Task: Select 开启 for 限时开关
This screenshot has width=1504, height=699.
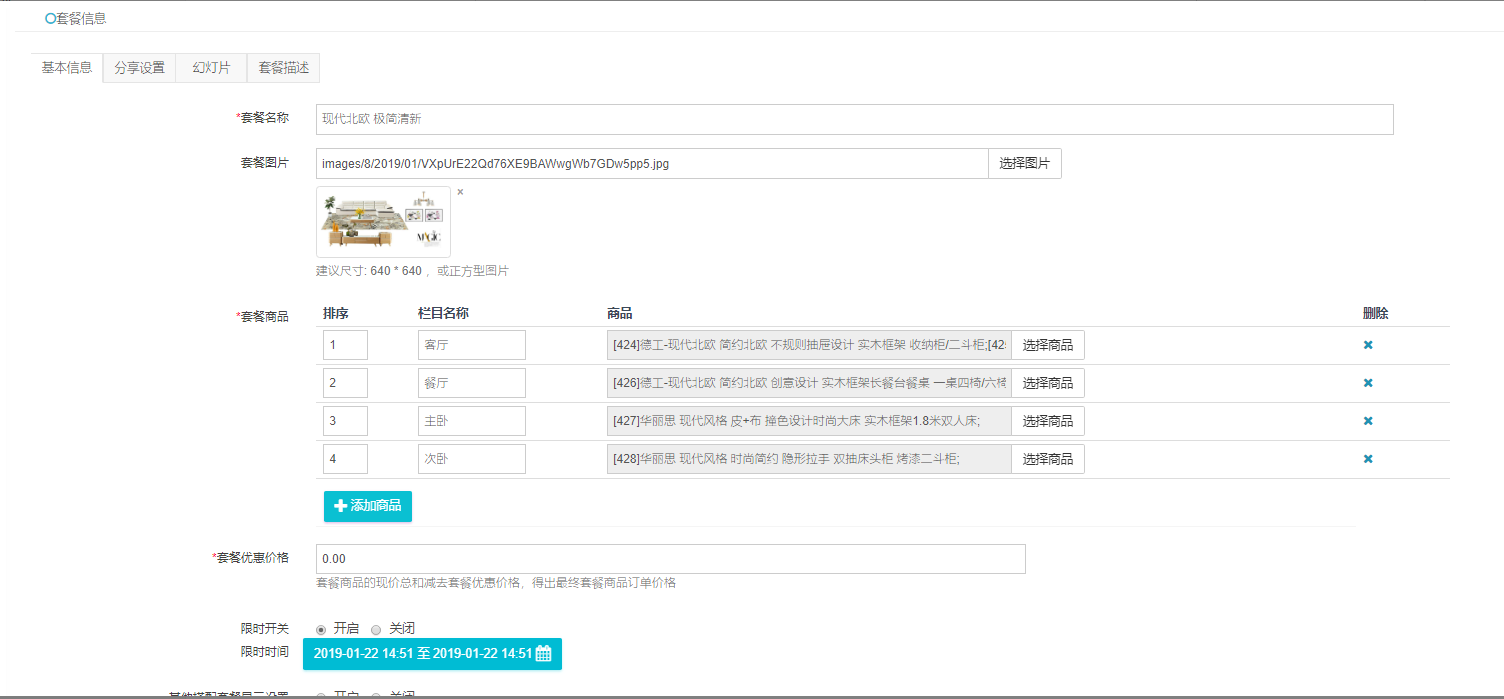Action: point(321,629)
